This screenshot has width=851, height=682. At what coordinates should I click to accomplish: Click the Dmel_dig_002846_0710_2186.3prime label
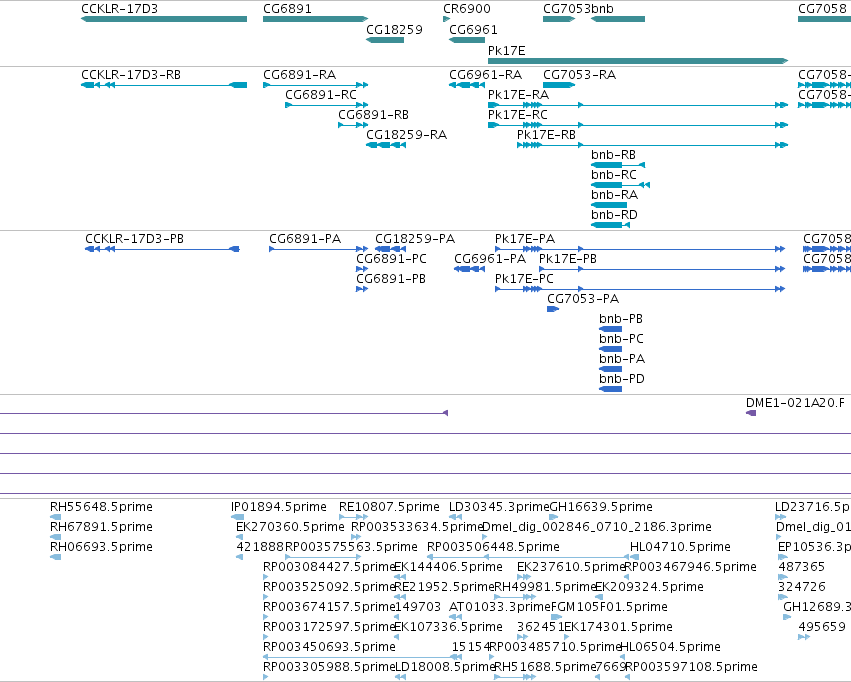point(596,527)
